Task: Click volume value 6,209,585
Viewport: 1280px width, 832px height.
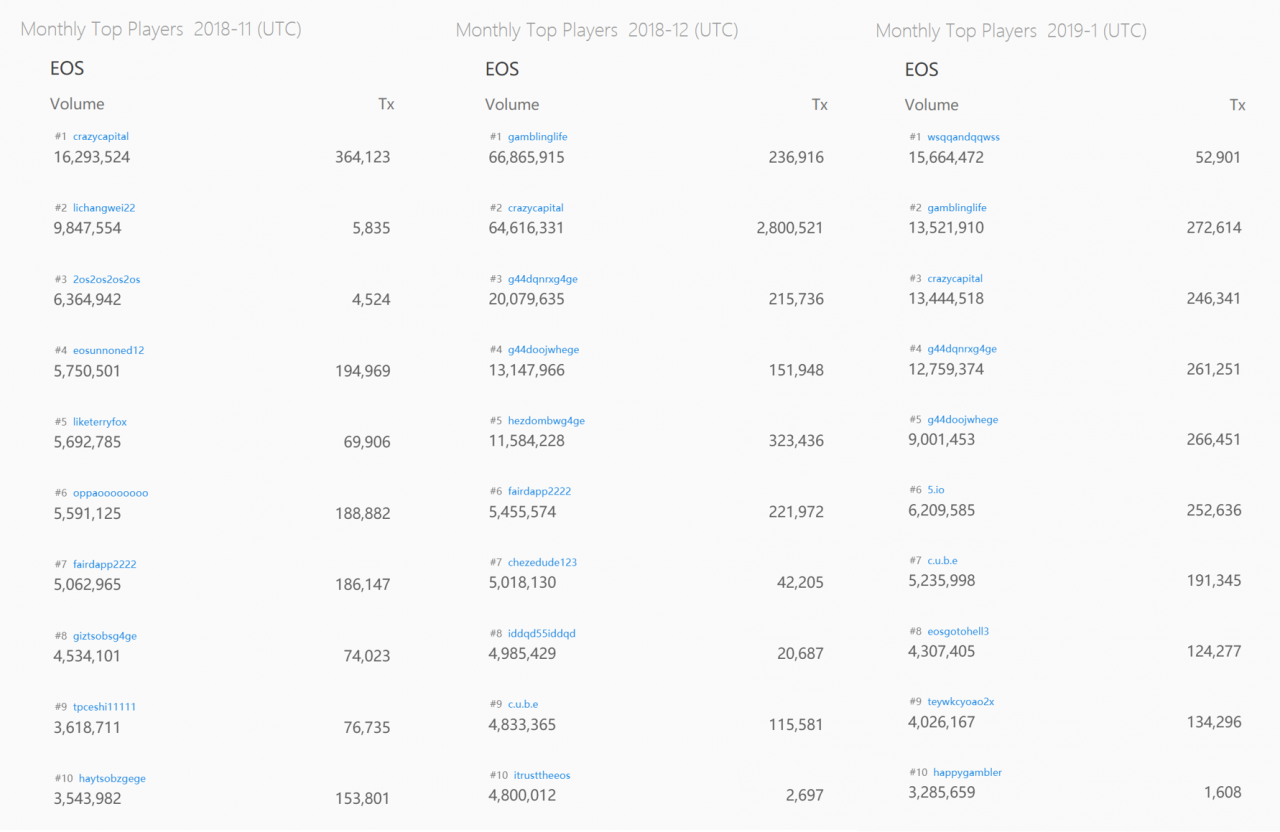Action: point(942,510)
